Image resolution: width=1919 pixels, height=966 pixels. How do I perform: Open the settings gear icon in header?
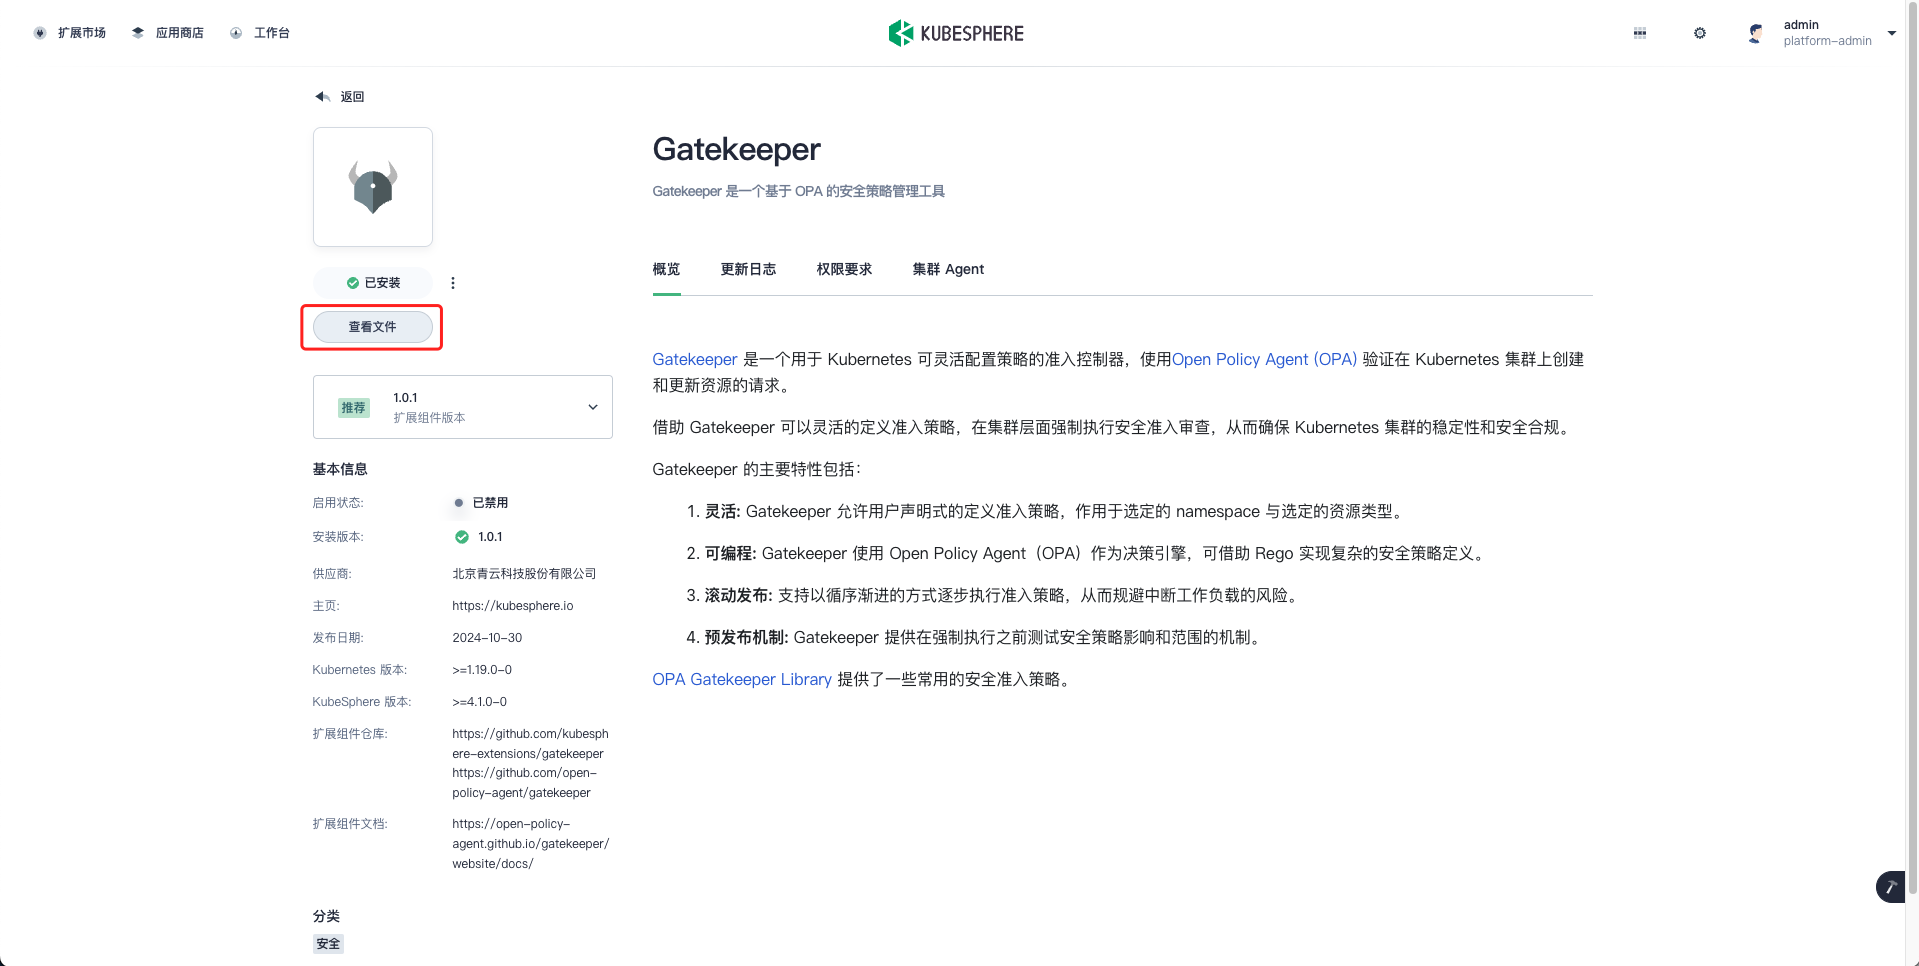pos(1700,33)
